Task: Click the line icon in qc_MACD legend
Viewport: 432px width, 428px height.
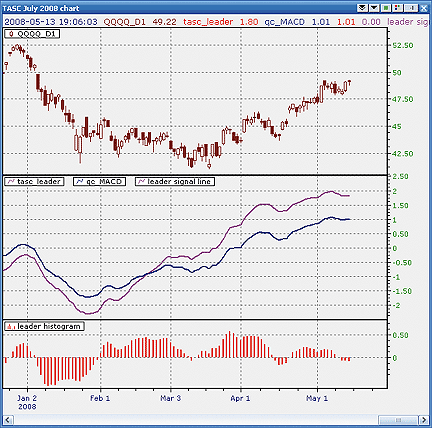Action: coord(80,181)
